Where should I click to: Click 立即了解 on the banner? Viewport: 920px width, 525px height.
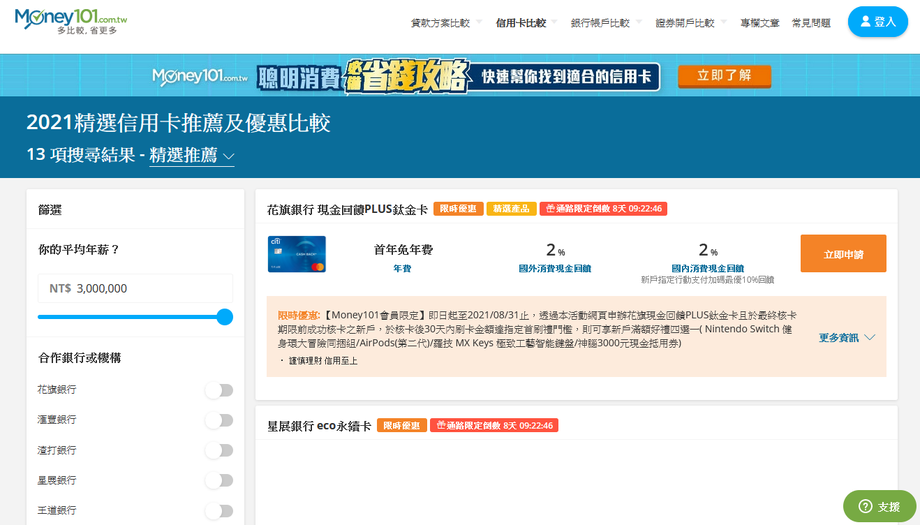click(724, 76)
